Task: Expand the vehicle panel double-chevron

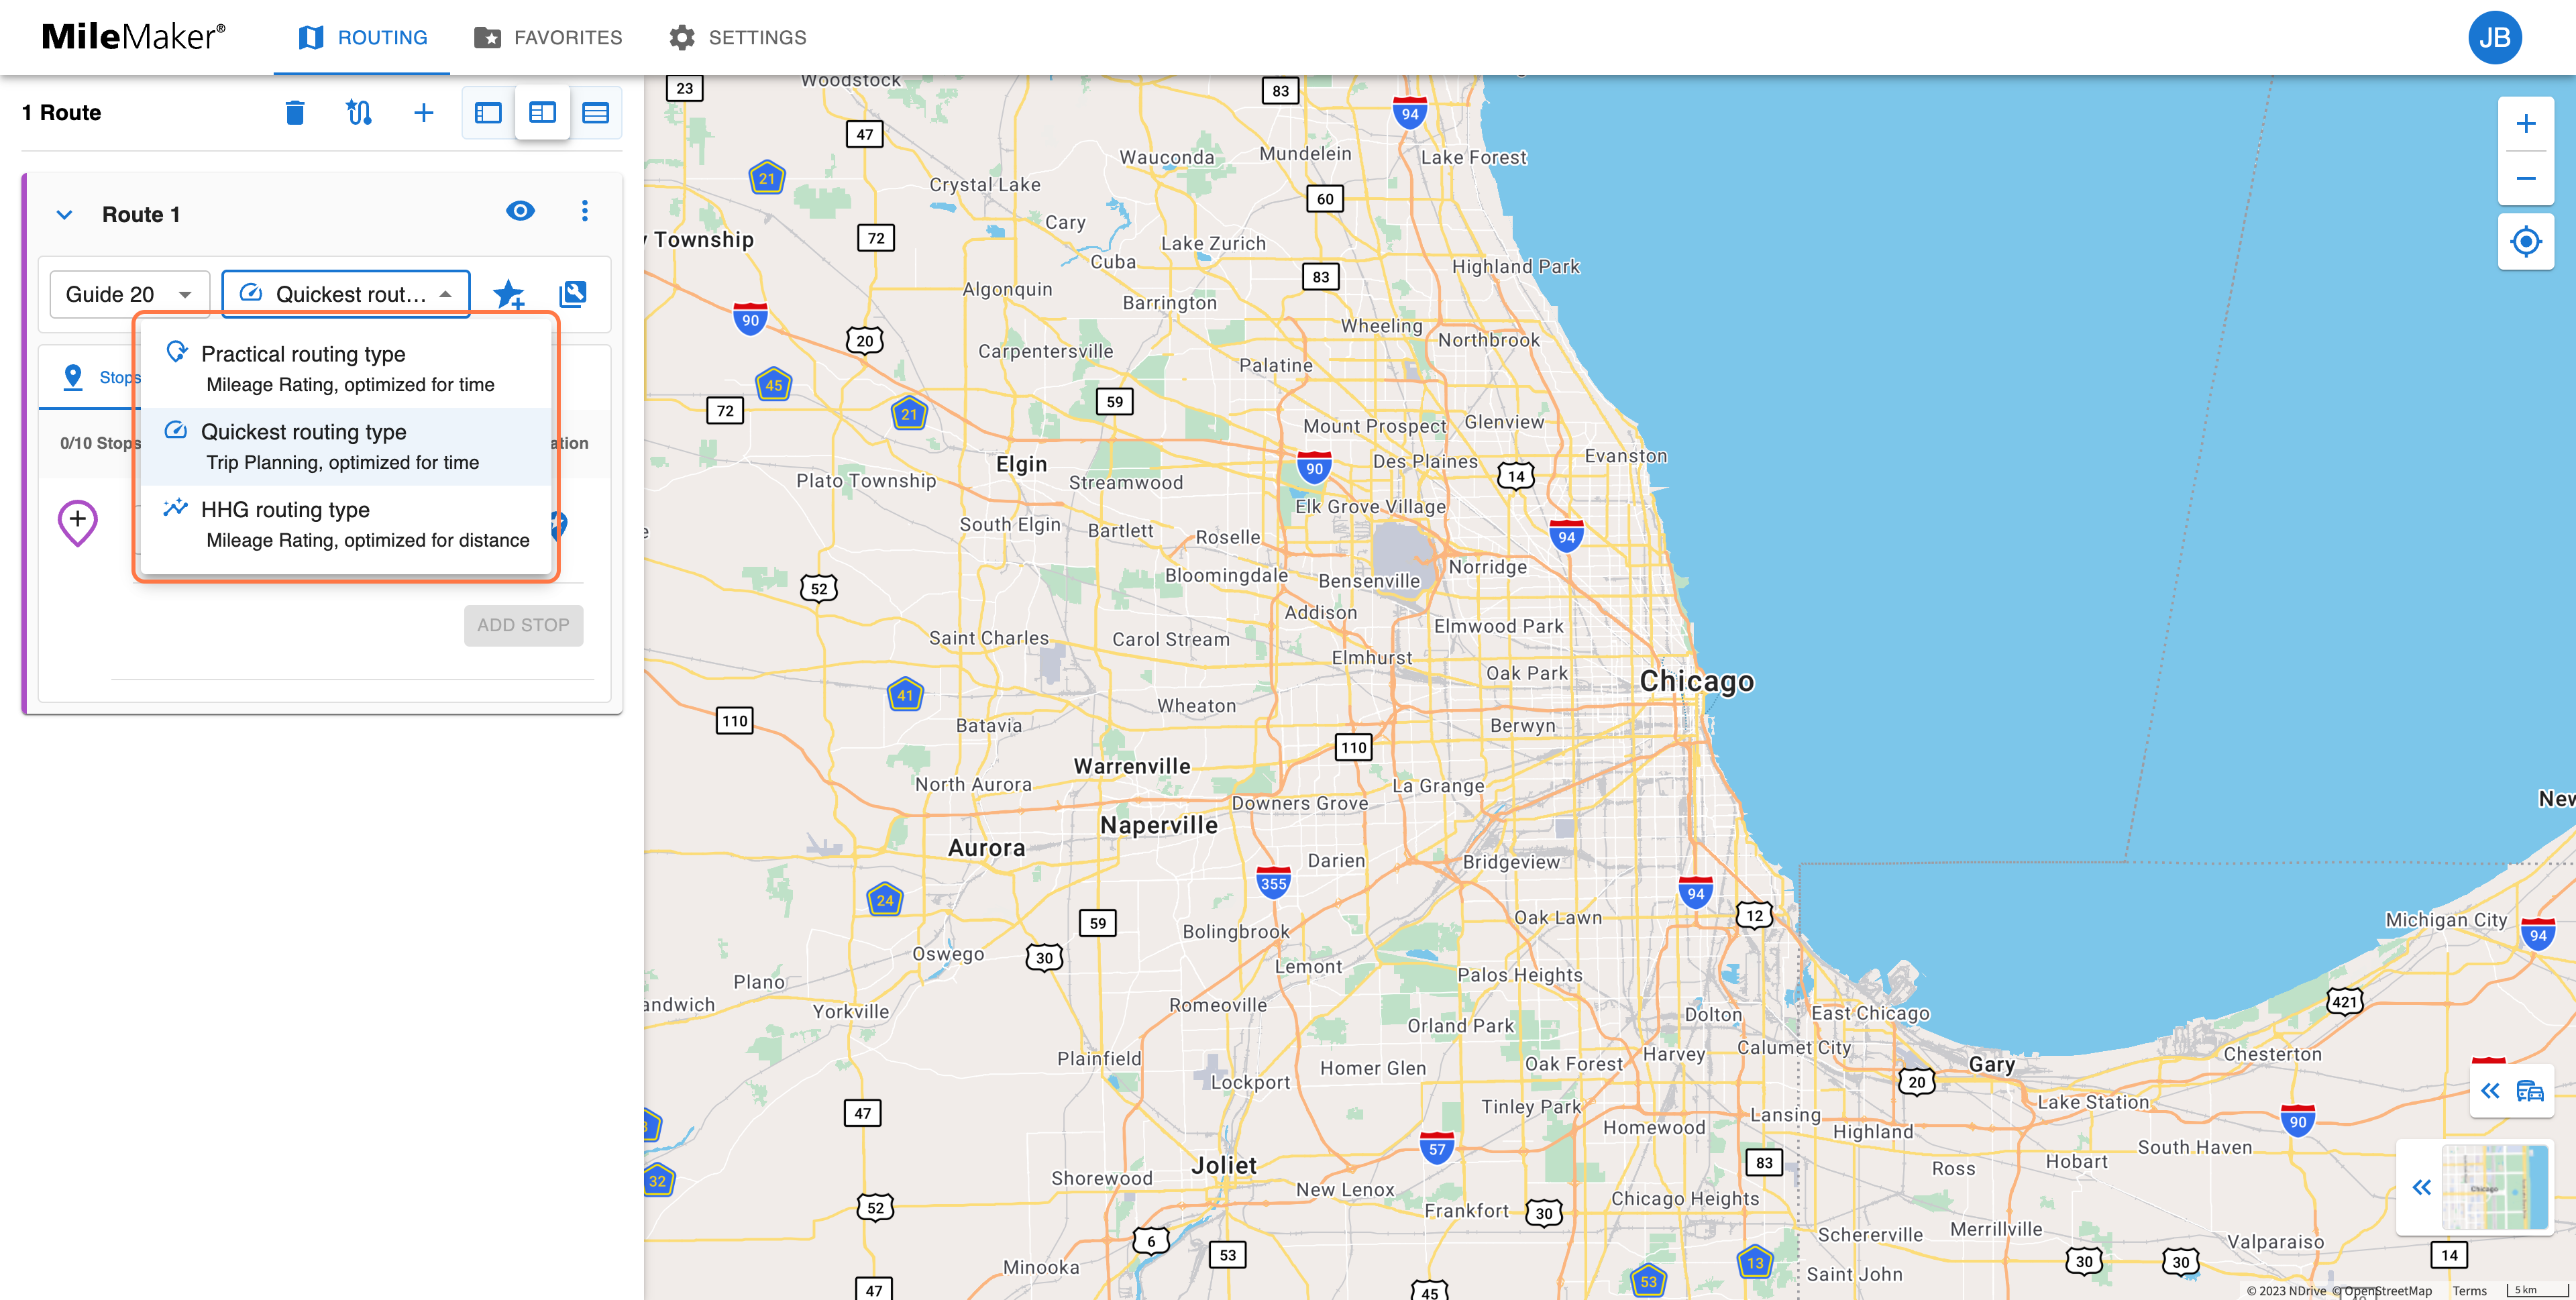Action: 2490,1091
